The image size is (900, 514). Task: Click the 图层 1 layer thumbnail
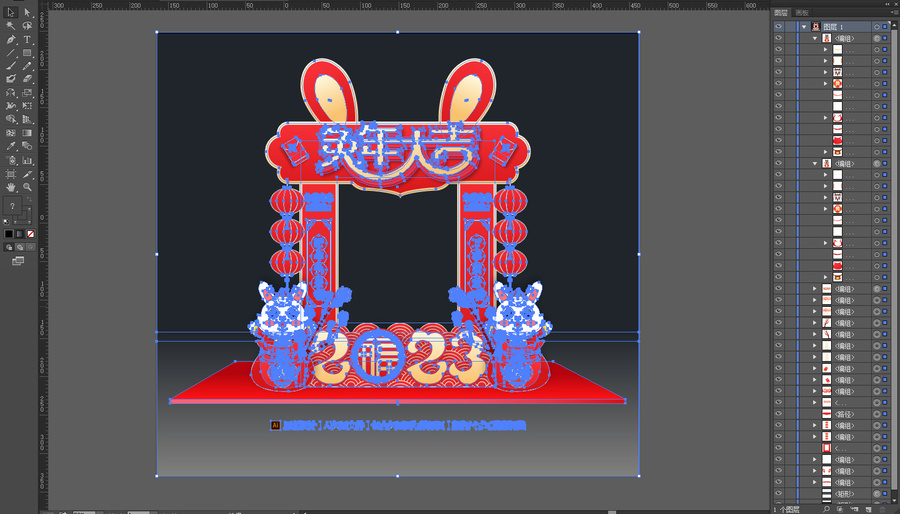click(x=816, y=27)
